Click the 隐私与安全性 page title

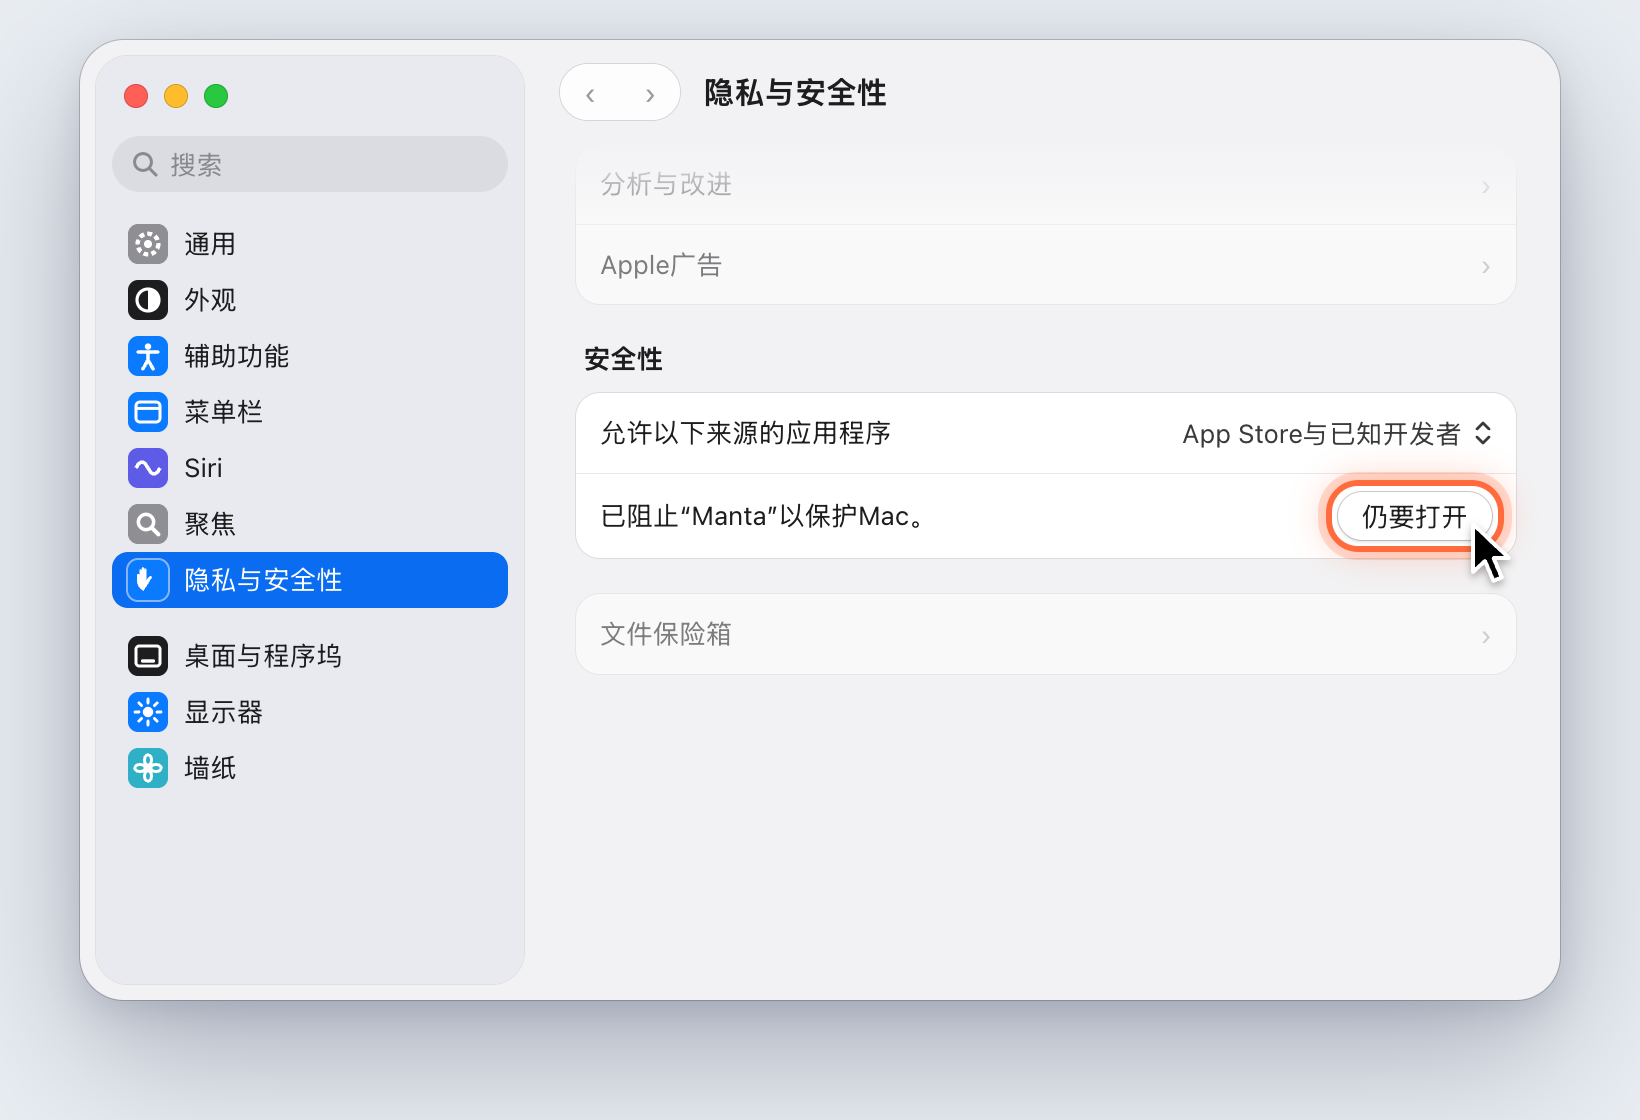click(x=796, y=93)
